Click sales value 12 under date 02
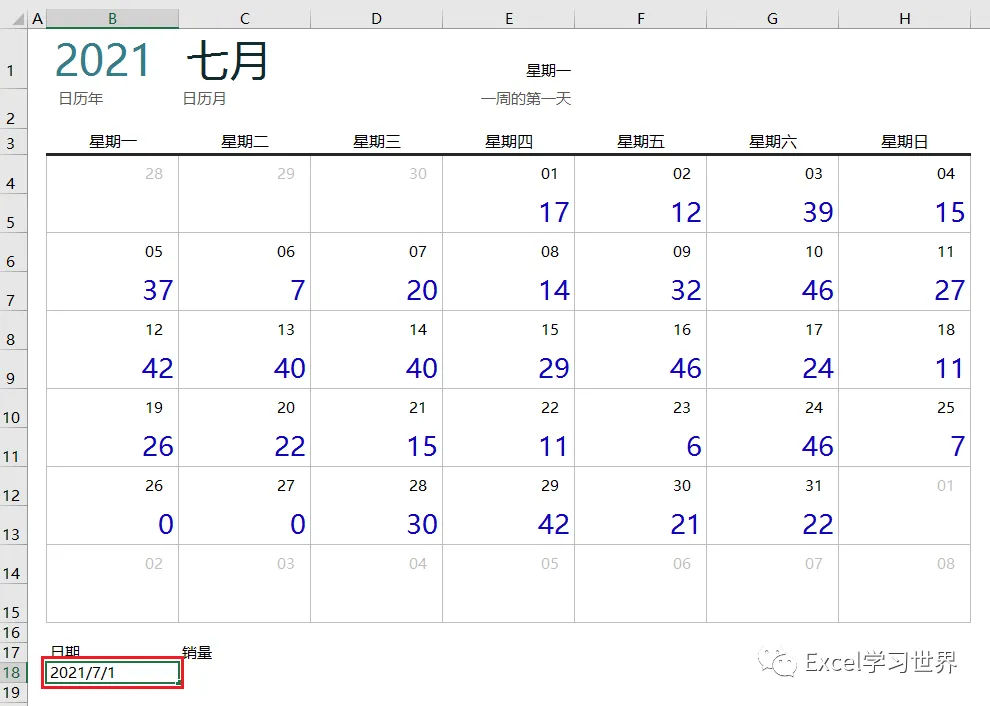Screen dimensions: 990x706 point(686,212)
